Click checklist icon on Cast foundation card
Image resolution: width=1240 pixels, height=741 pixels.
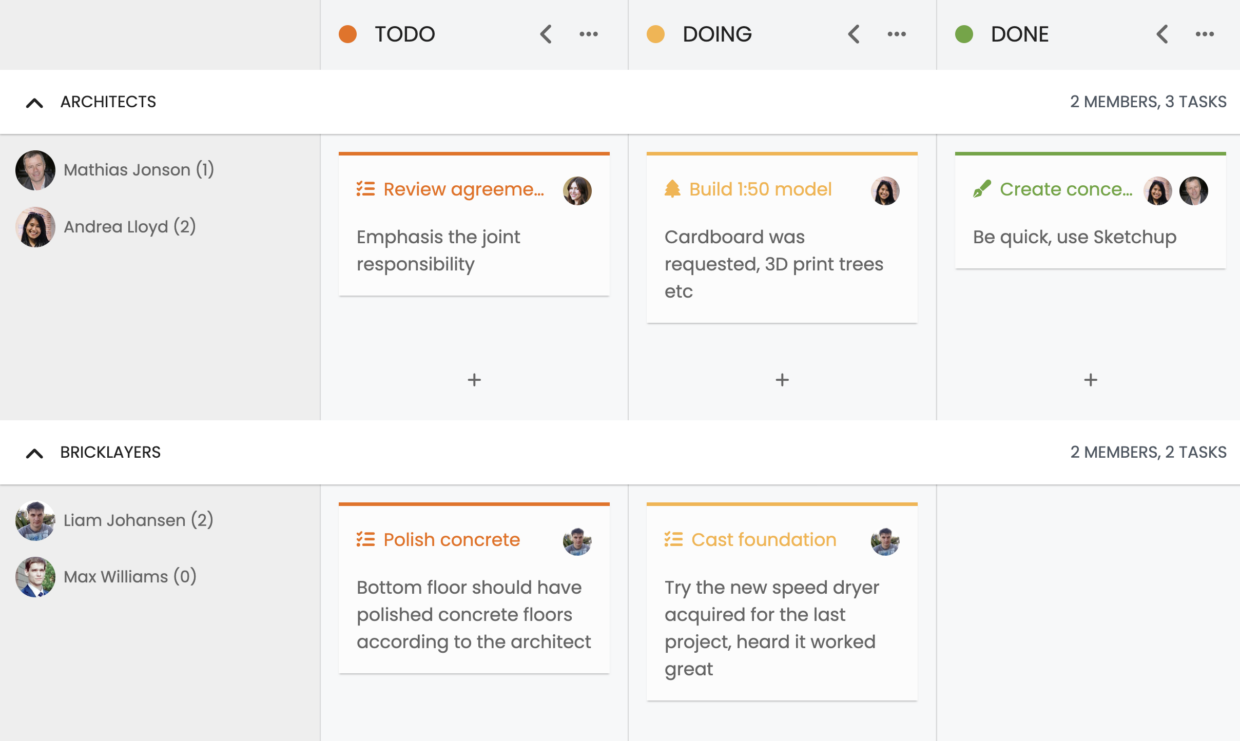[673, 539]
